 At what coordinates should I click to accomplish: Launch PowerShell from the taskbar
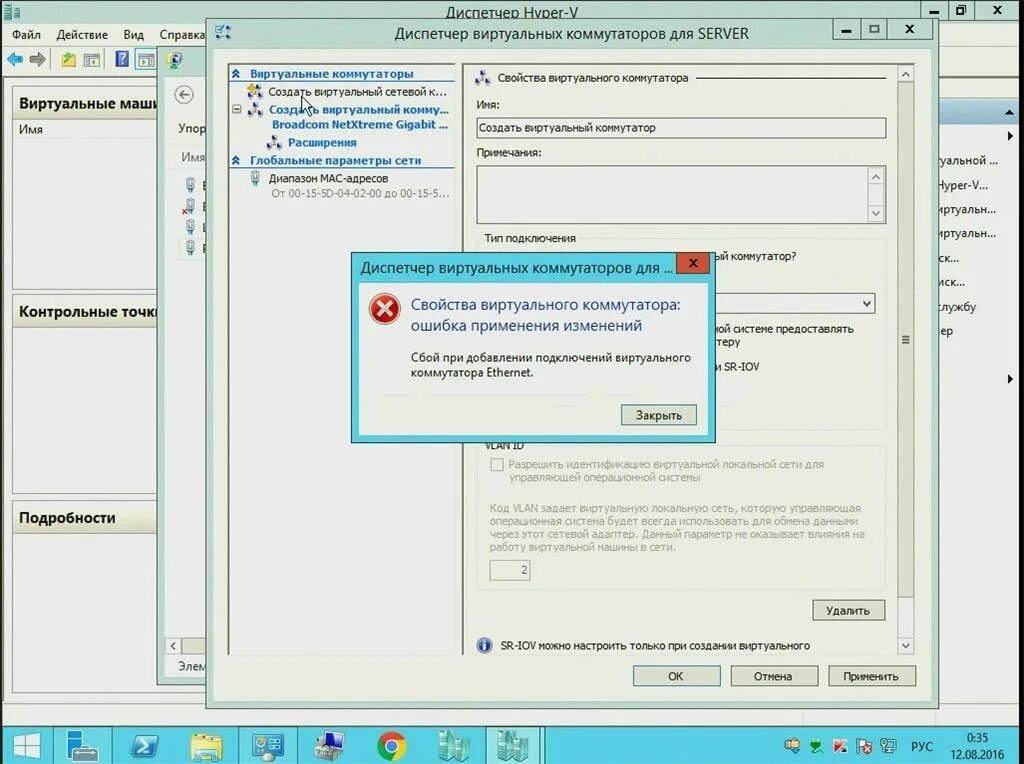point(144,746)
